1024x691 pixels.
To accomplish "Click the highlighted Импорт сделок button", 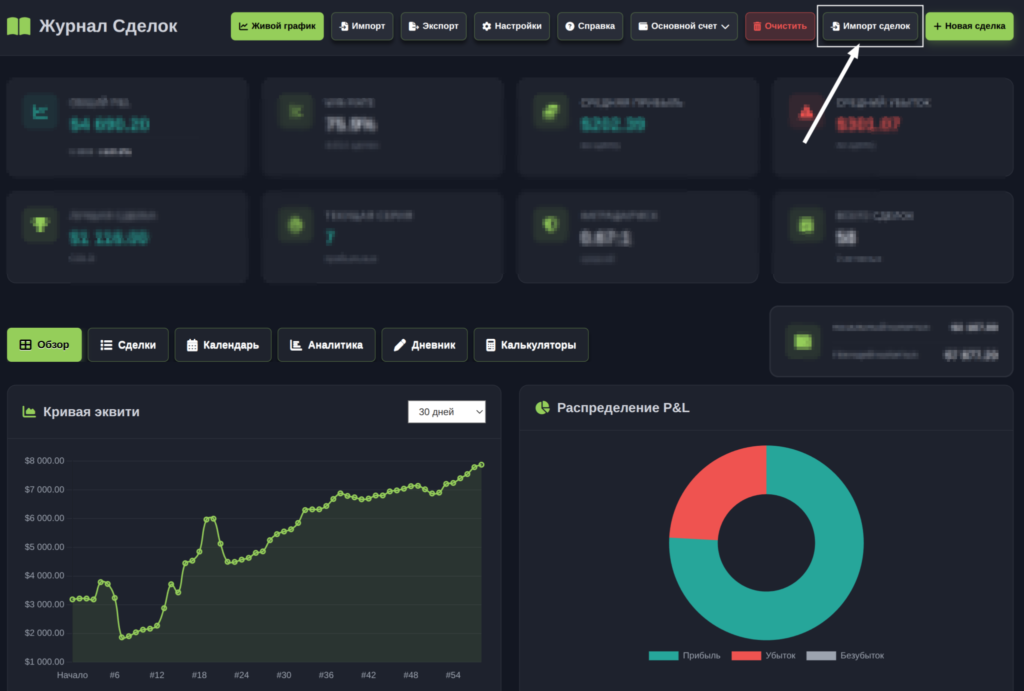I will point(869,26).
